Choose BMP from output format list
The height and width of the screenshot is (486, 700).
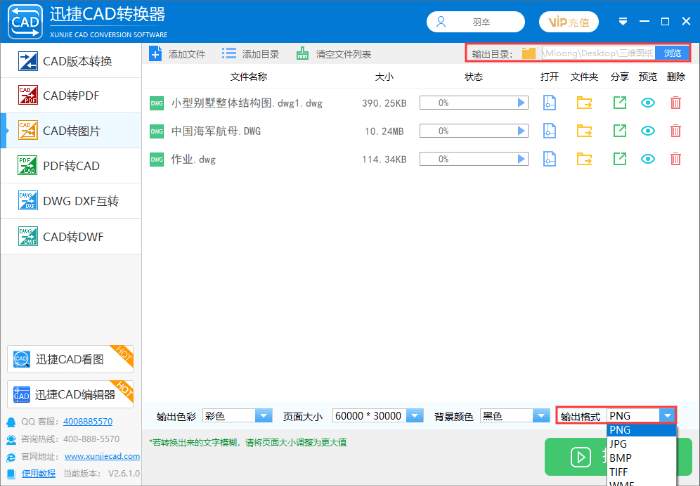(x=642, y=458)
